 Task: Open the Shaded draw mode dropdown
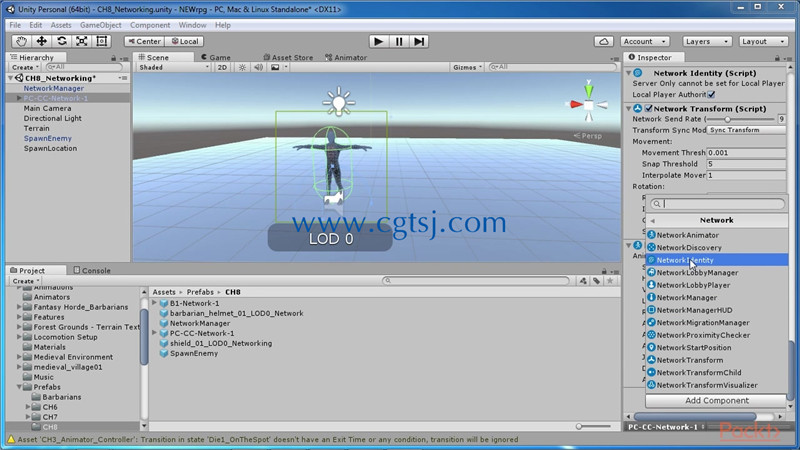[x=173, y=67]
